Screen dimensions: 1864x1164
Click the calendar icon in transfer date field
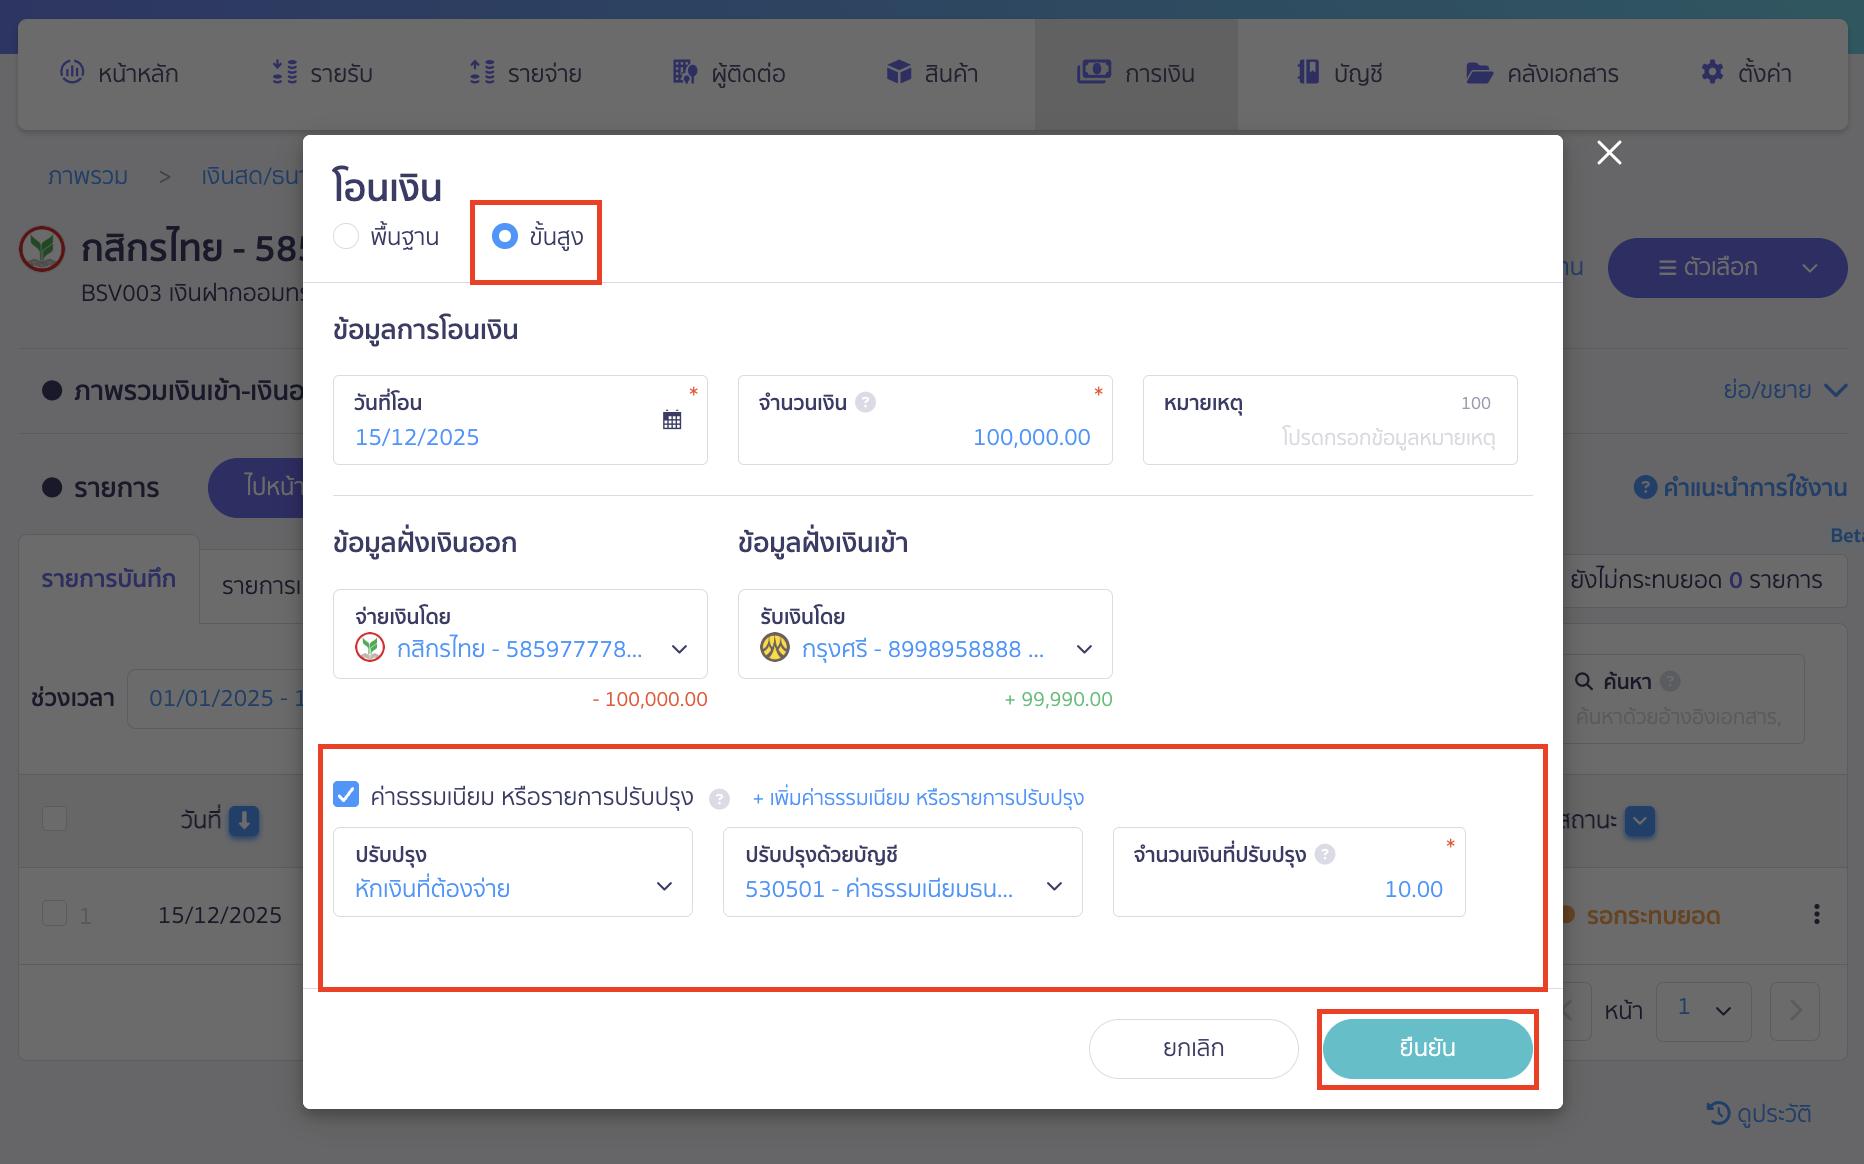672,420
